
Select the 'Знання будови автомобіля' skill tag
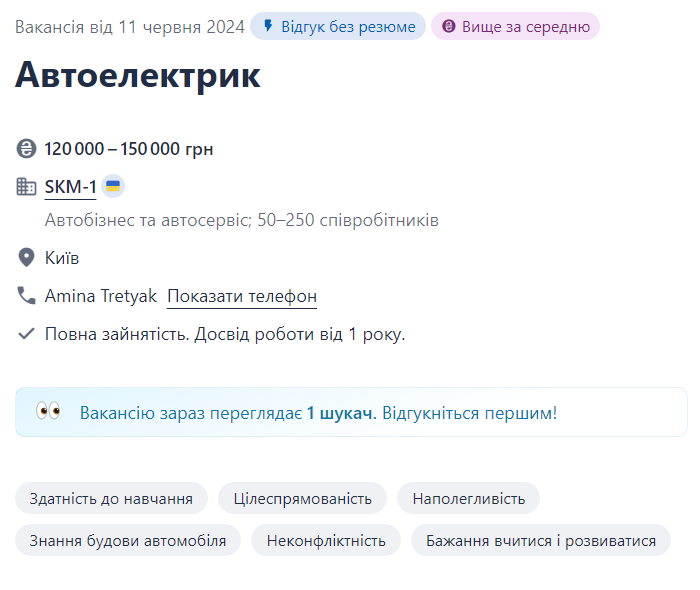[x=128, y=540]
